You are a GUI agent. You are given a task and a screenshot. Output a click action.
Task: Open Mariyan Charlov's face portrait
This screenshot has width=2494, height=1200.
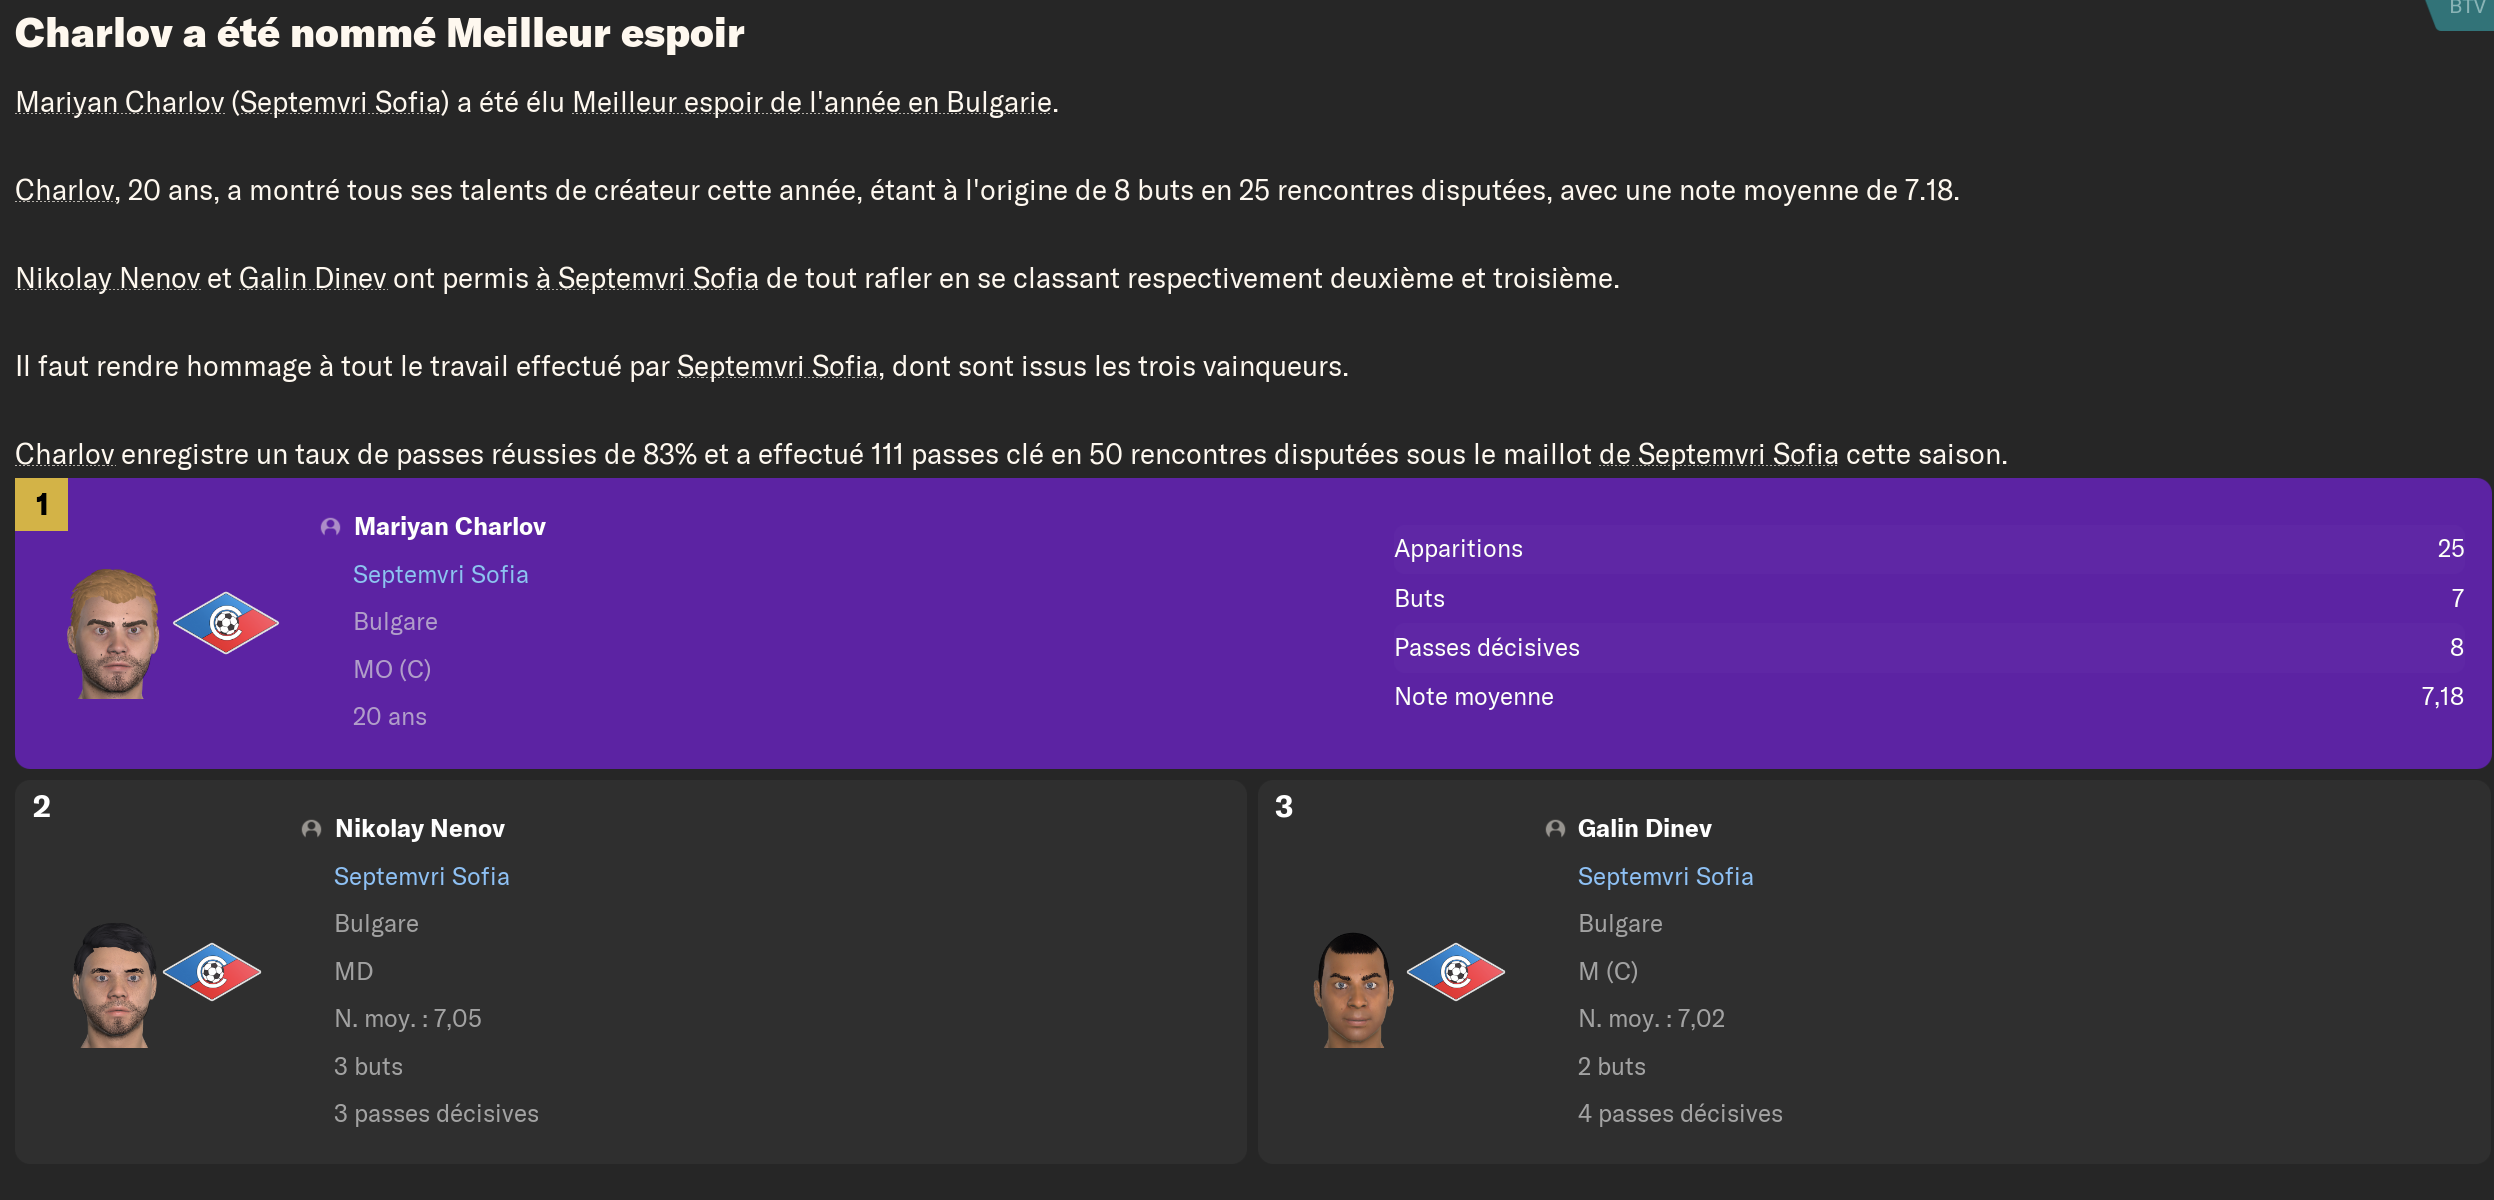(113, 633)
